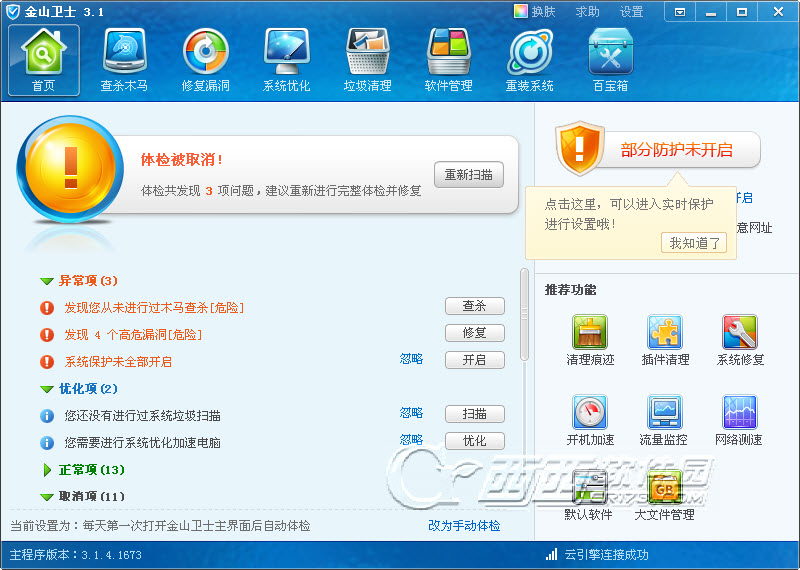Open the 流量监控 tool
The height and width of the screenshot is (570, 800).
(x=664, y=420)
